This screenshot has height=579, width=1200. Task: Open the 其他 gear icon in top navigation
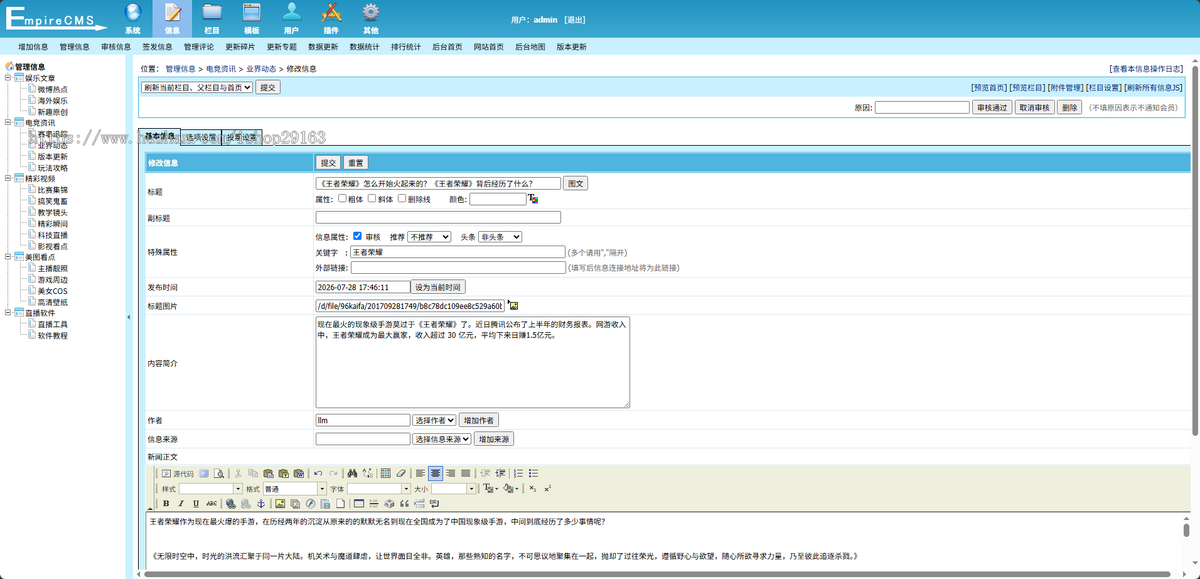pyautogui.click(x=371, y=17)
